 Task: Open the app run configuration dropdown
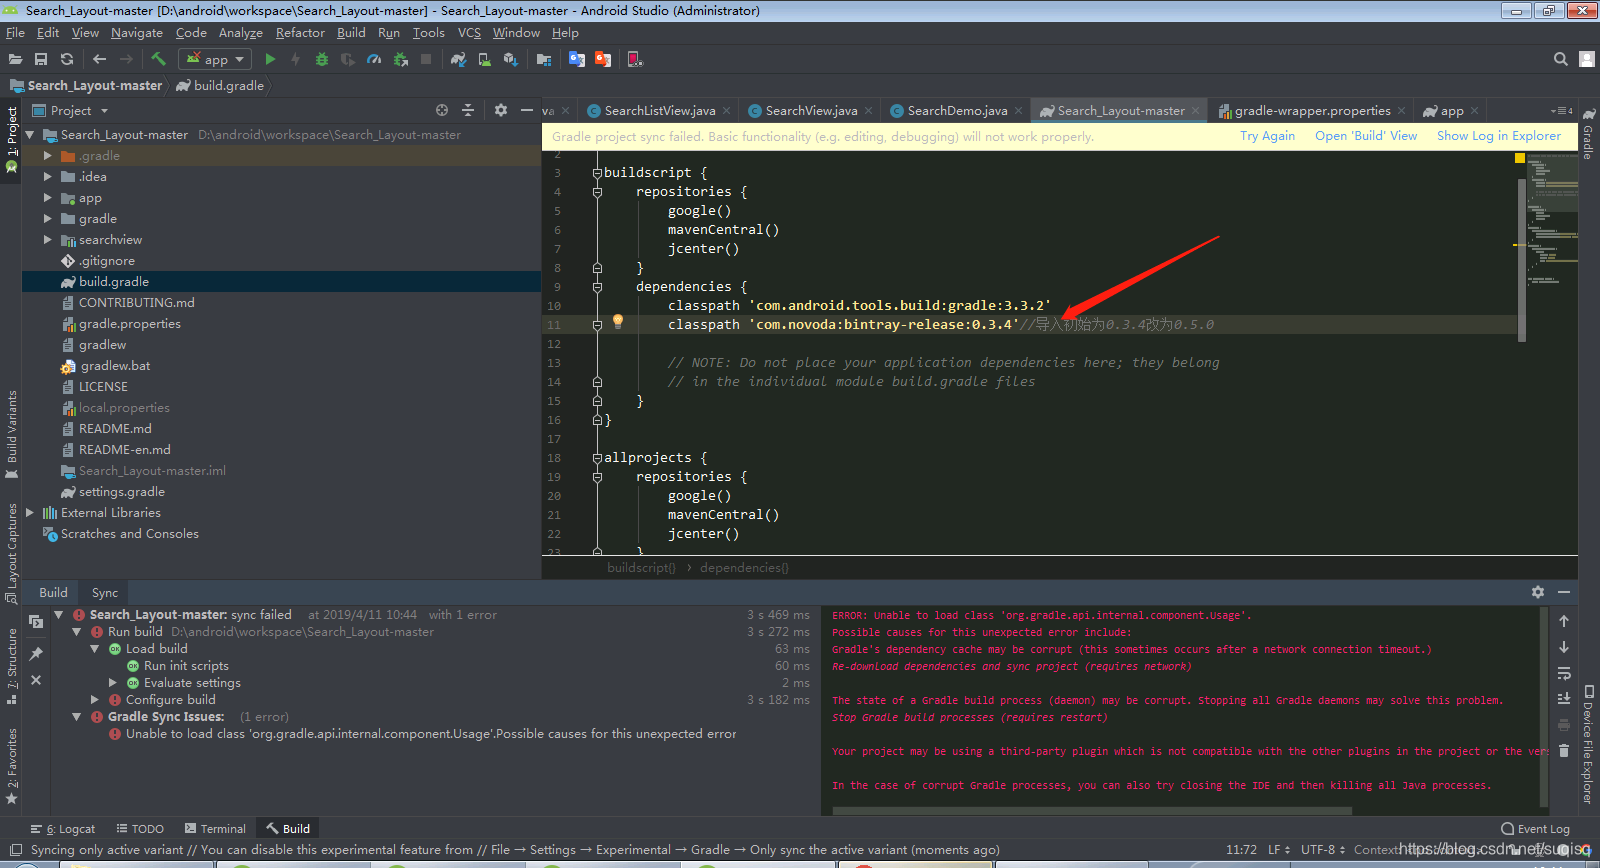pyautogui.click(x=214, y=59)
